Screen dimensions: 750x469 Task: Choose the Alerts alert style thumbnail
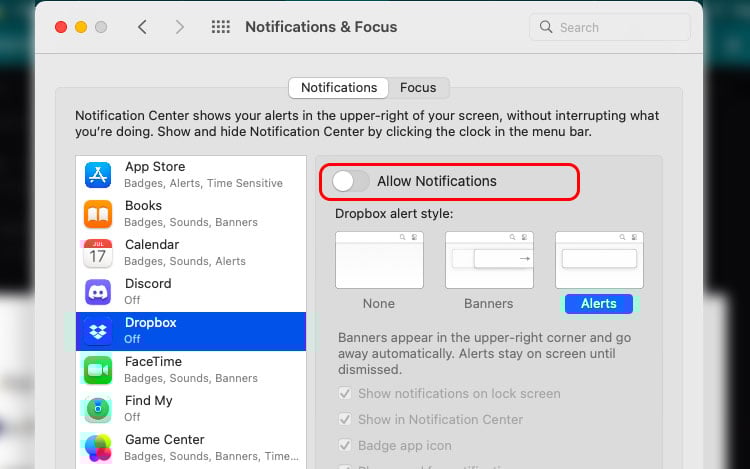click(599, 260)
